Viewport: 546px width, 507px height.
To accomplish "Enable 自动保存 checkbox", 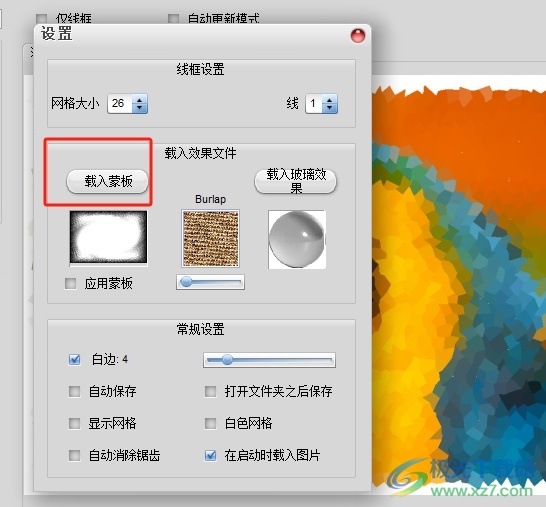I will pos(75,391).
